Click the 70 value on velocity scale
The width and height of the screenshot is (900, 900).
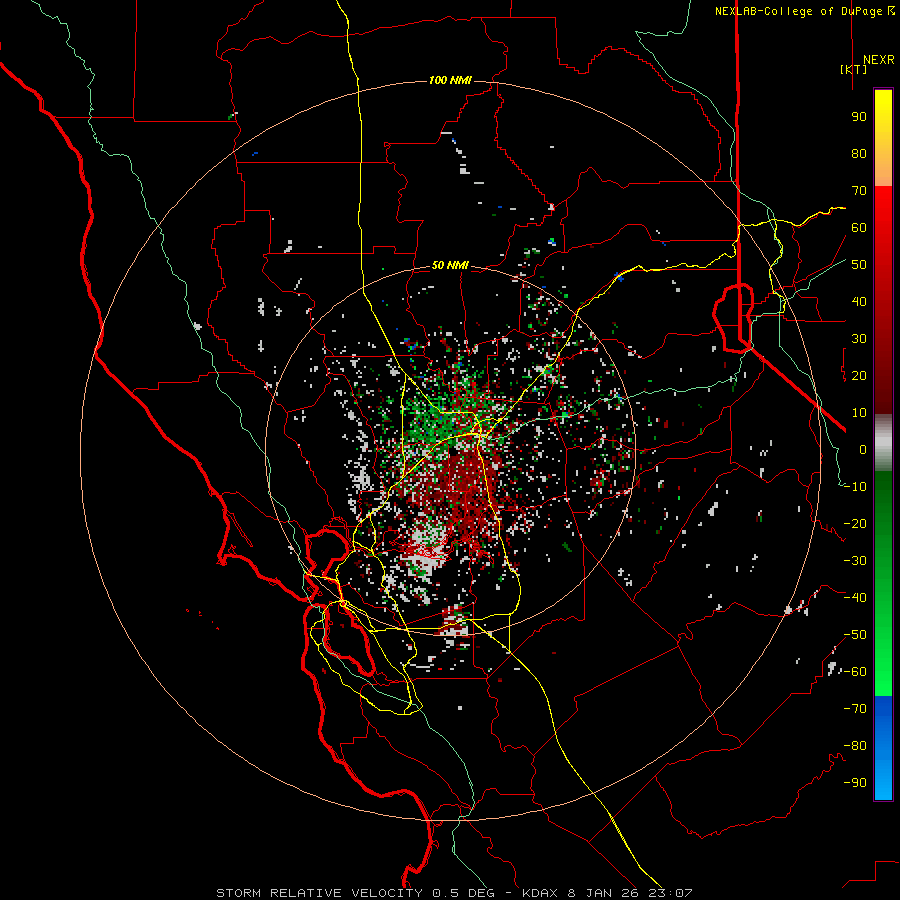(x=859, y=191)
